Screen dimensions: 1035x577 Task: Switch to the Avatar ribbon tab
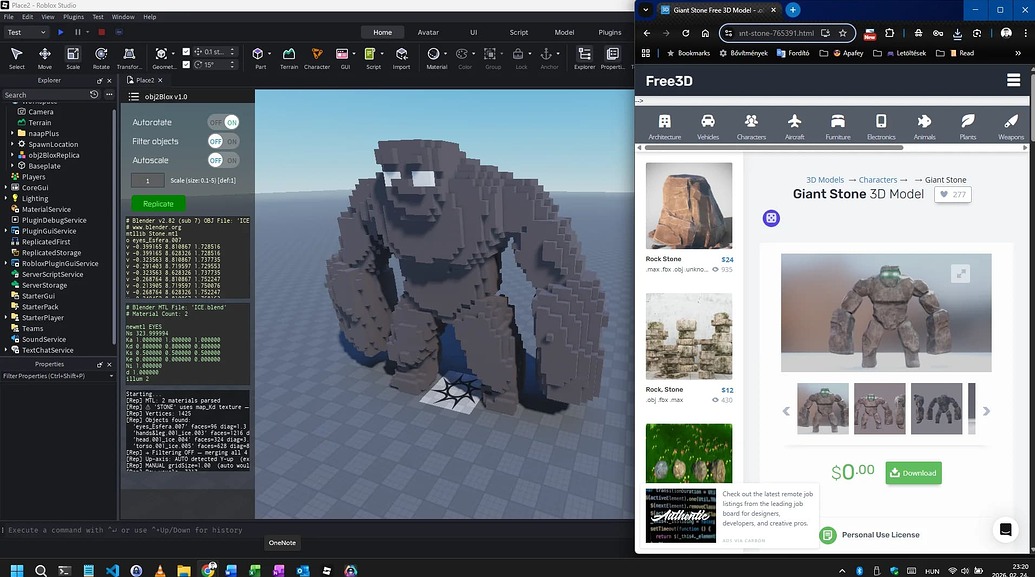pos(428,32)
